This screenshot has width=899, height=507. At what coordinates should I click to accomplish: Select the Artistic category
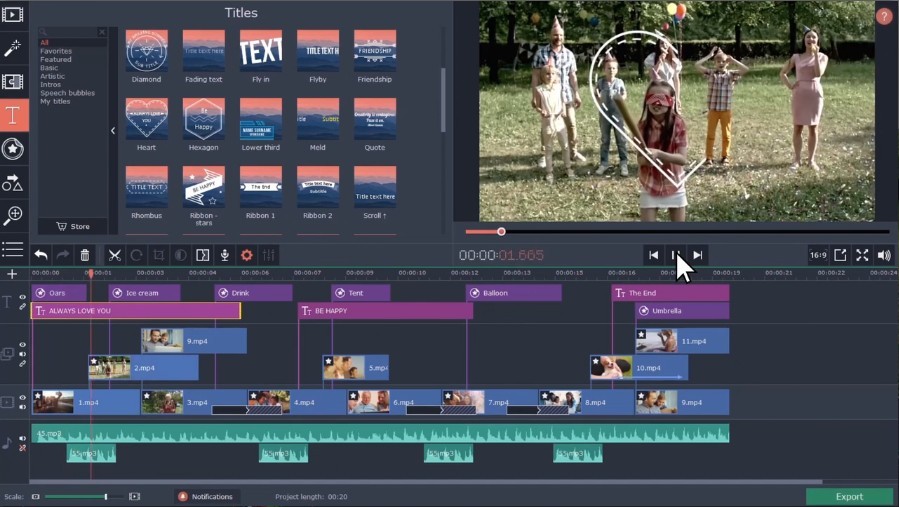coord(52,76)
